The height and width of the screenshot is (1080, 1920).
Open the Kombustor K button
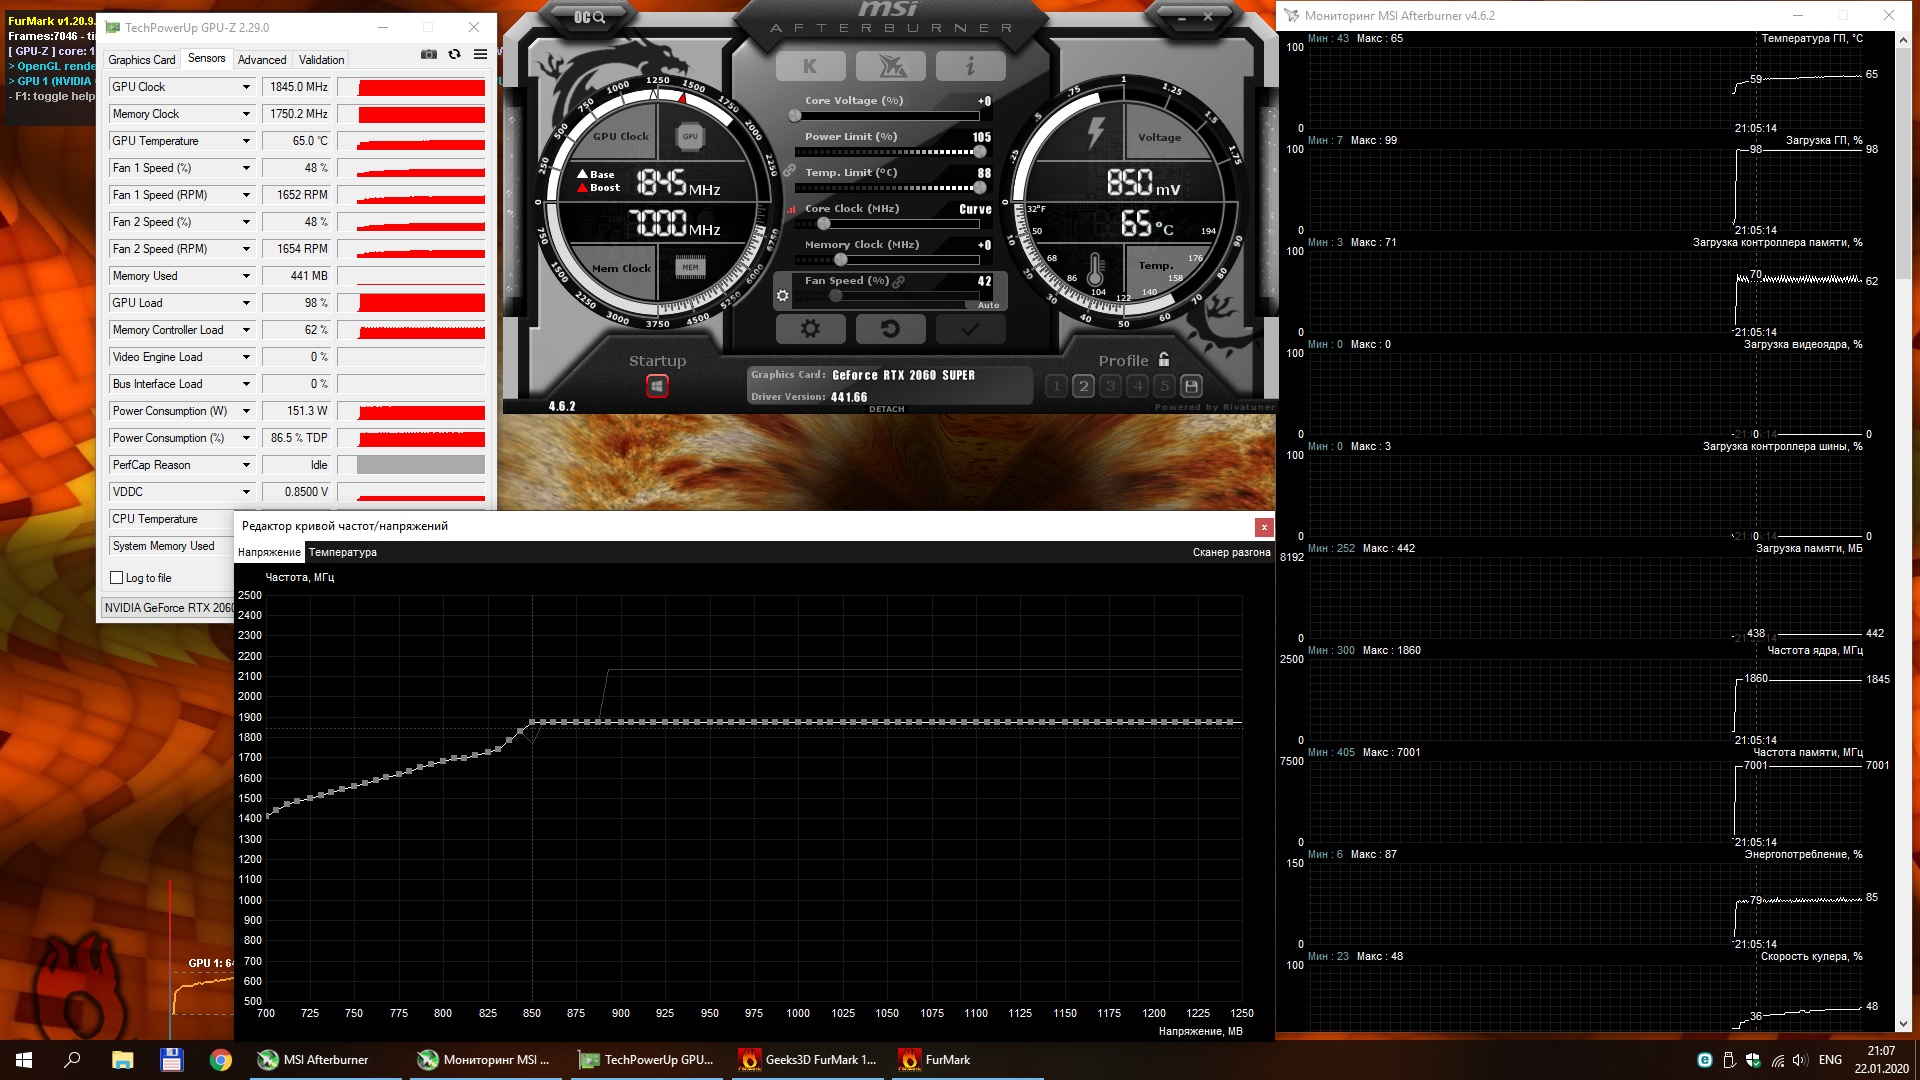tap(810, 67)
